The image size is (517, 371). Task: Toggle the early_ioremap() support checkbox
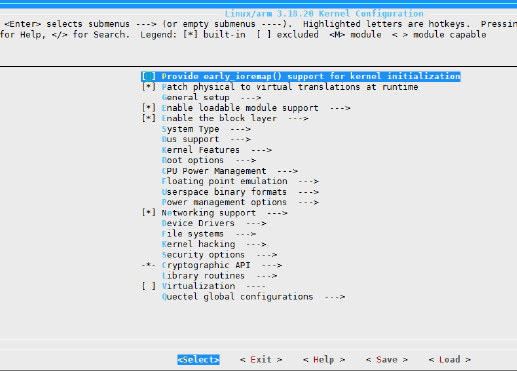coord(148,76)
